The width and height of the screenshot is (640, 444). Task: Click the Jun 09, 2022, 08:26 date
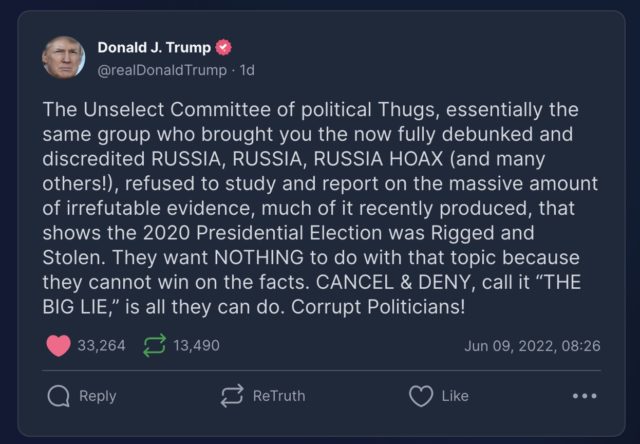pos(532,346)
